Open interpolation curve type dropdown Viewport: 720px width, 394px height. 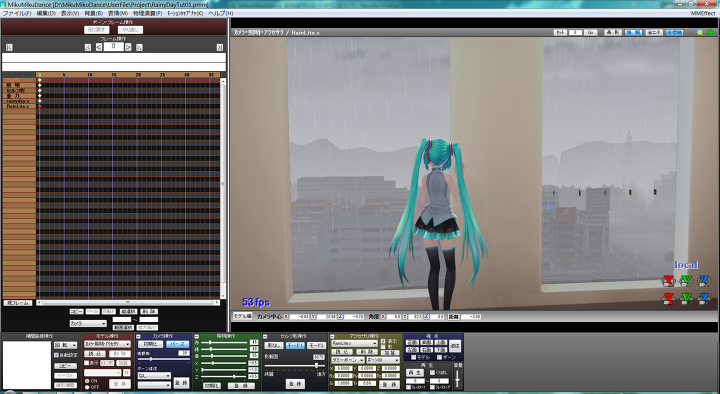click(66, 345)
